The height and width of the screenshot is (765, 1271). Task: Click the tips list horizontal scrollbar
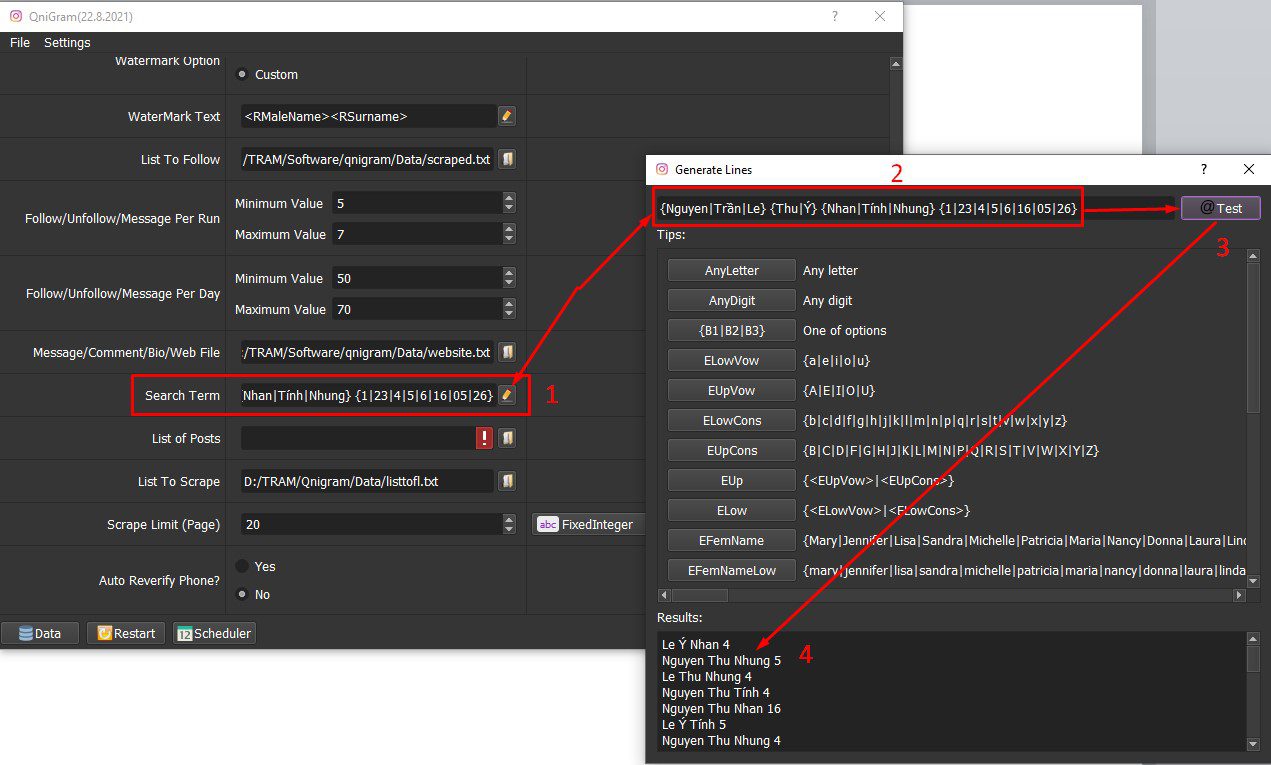tap(951, 595)
